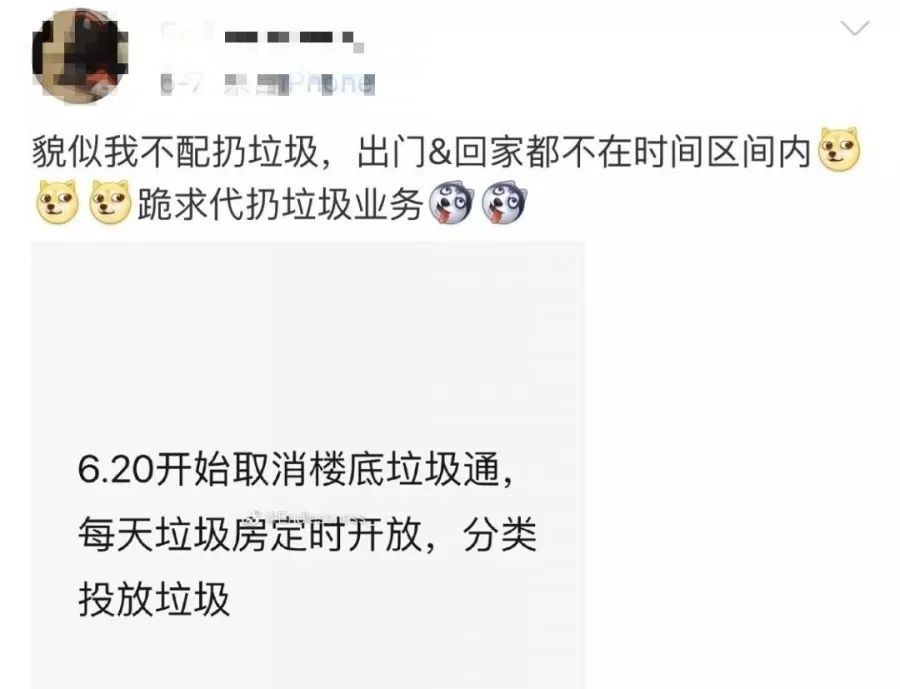Tap the blurred user avatar
Image resolution: width=900 pixels, height=689 pixels.
tap(80, 56)
